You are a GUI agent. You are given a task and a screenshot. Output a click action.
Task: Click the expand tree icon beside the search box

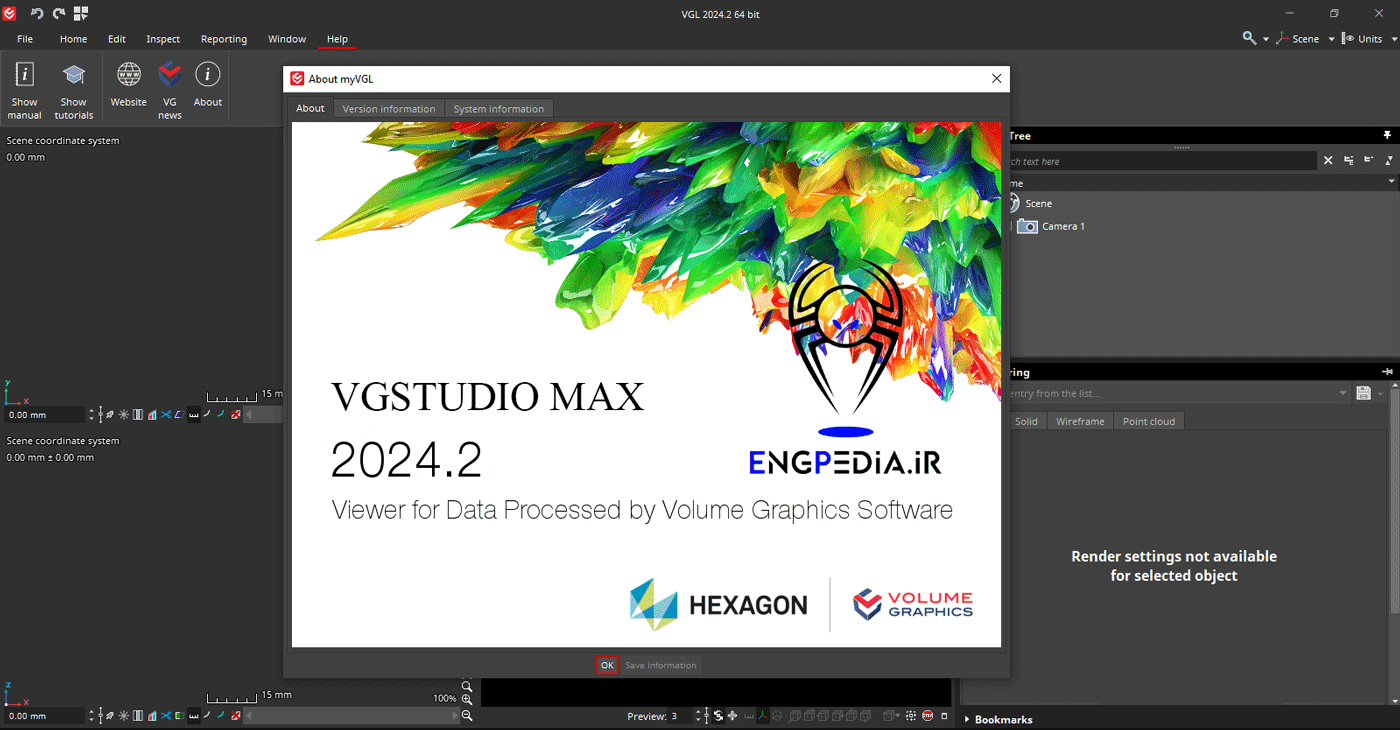(x=1349, y=160)
